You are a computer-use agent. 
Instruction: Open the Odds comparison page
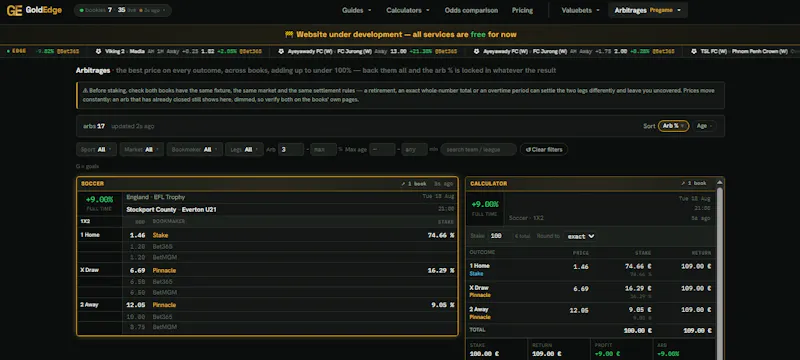[x=471, y=10]
